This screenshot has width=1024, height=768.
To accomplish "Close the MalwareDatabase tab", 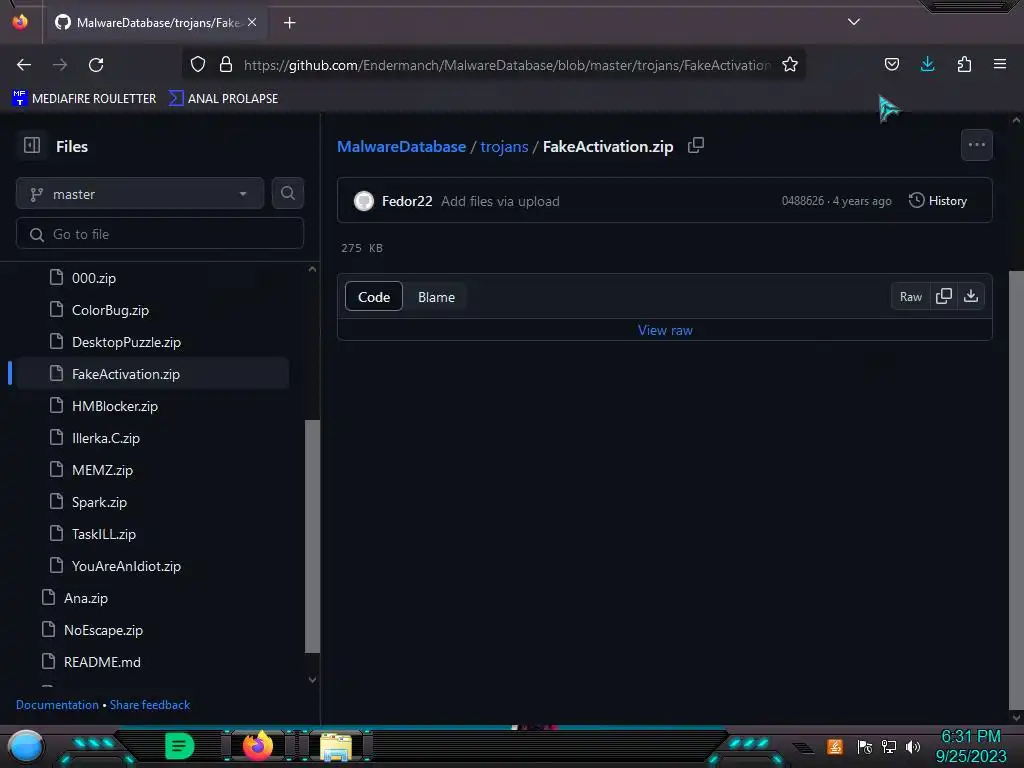I will click(252, 22).
